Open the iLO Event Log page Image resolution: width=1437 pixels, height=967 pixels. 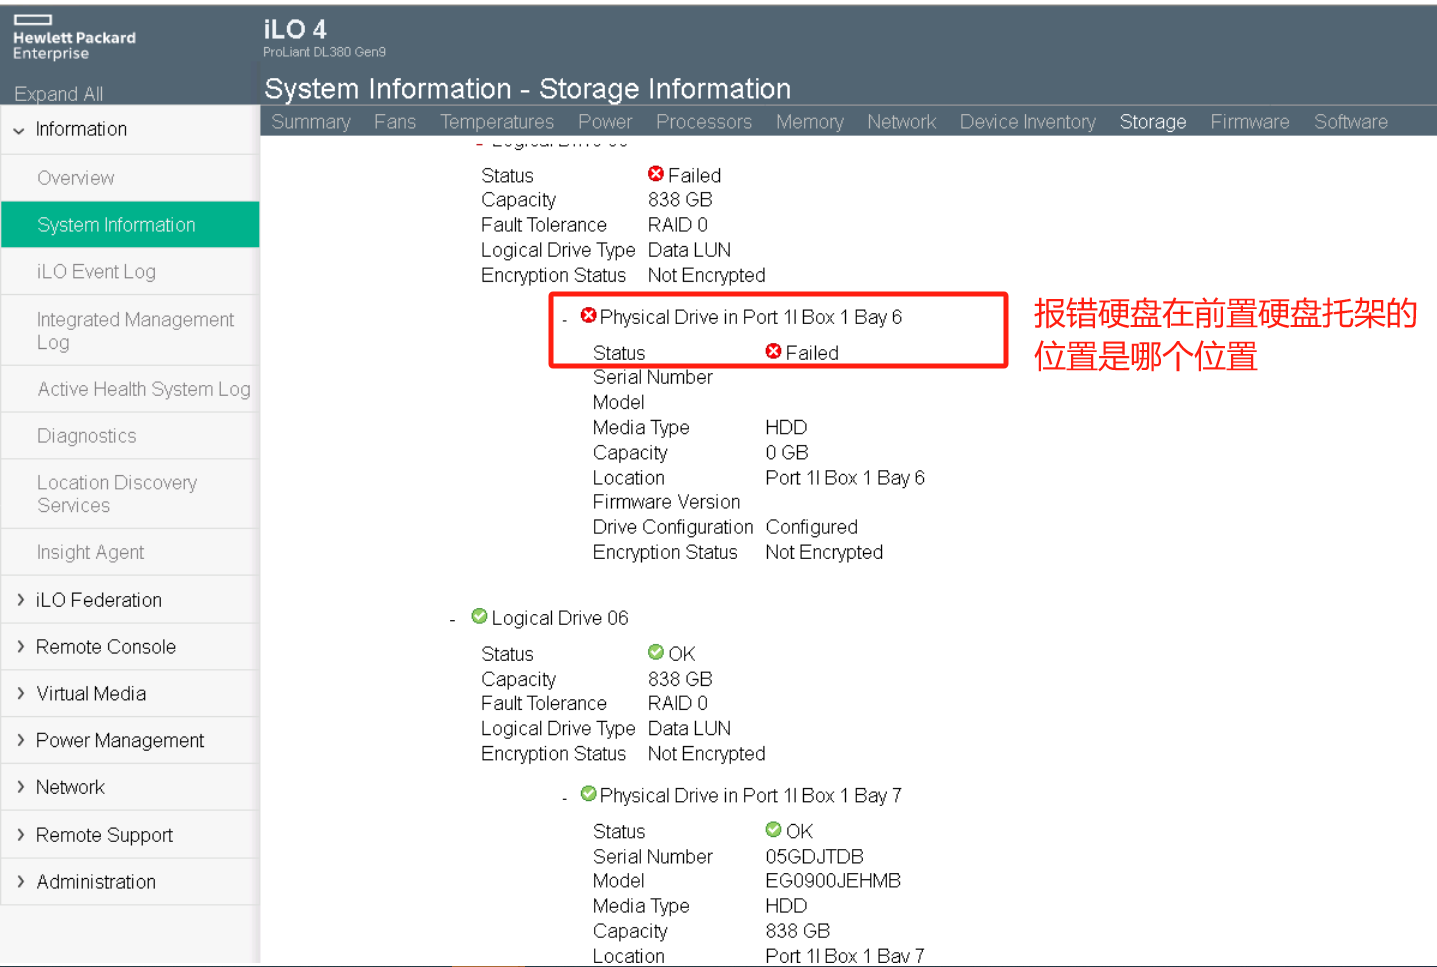coord(96,272)
